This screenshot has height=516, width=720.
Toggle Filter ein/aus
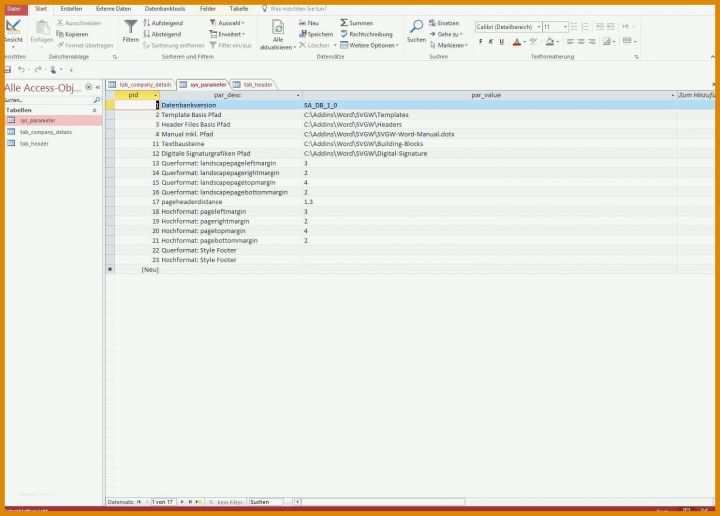231,45
